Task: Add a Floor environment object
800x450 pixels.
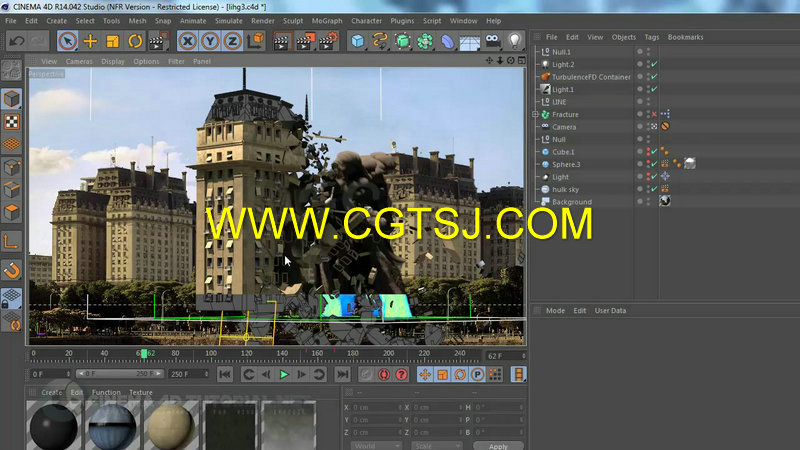Action: point(469,42)
